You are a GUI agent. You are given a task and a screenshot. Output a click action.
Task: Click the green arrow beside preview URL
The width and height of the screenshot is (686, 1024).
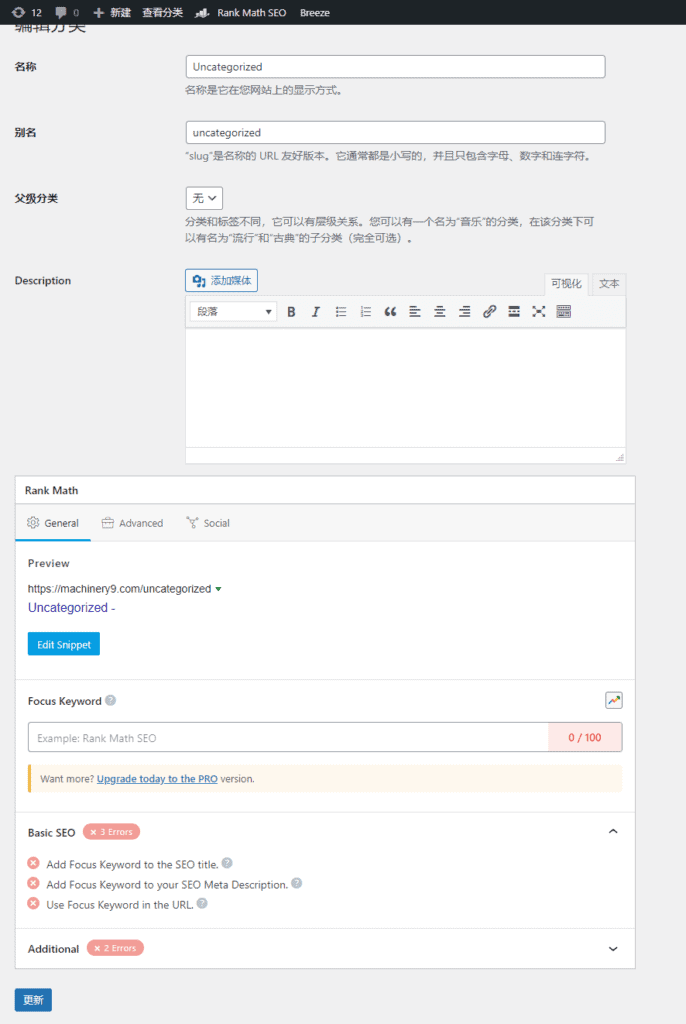coord(218,589)
